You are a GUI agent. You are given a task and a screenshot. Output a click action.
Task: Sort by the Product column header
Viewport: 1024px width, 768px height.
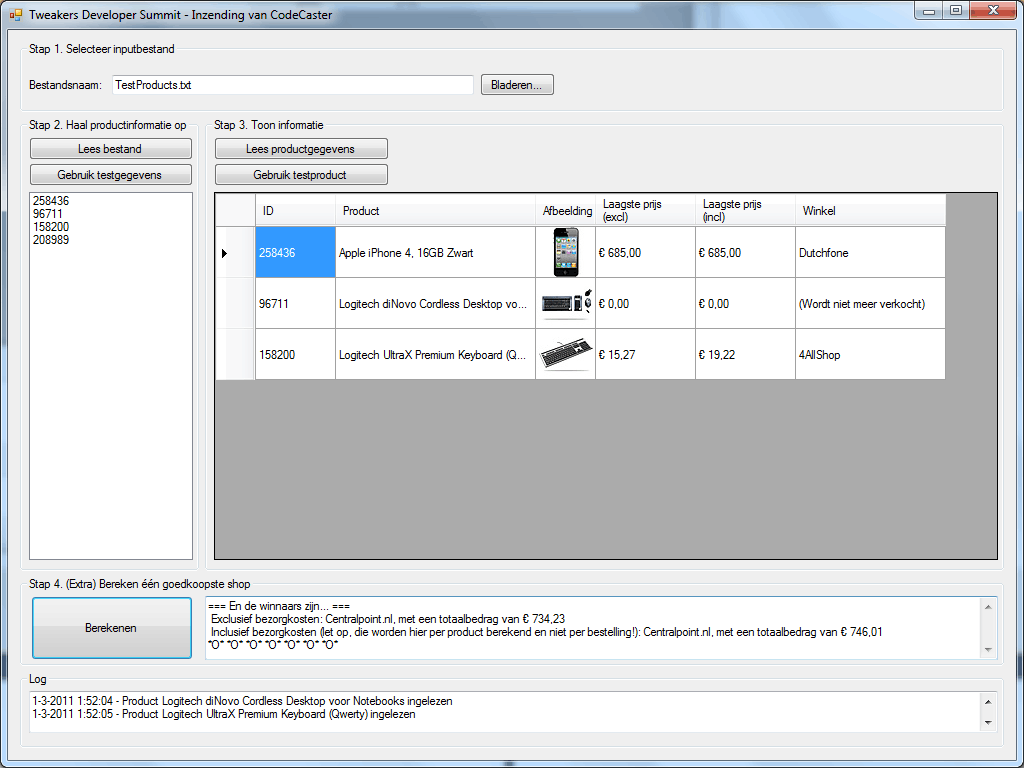435,210
